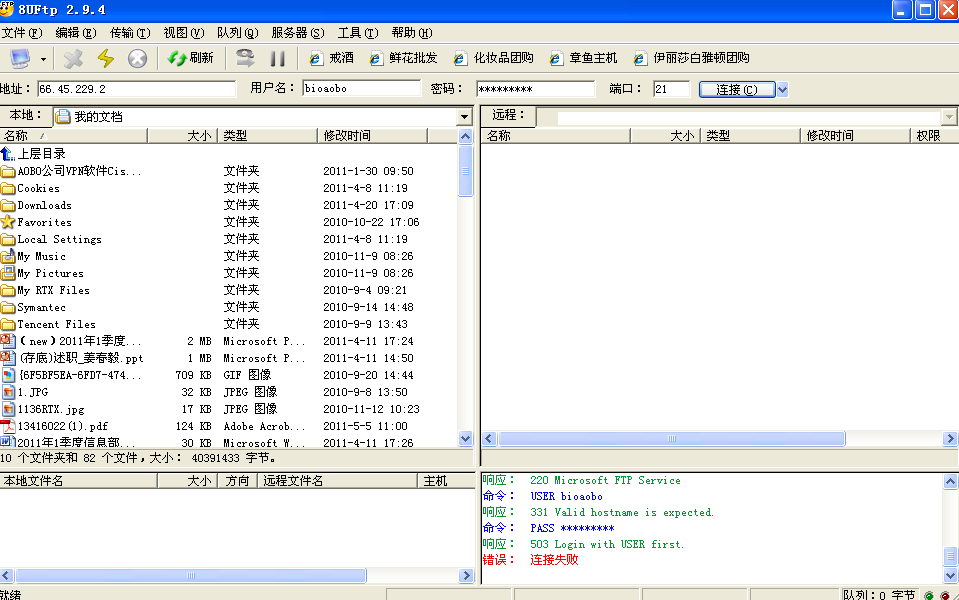Open the 视图(V) menu

(x=183, y=32)
